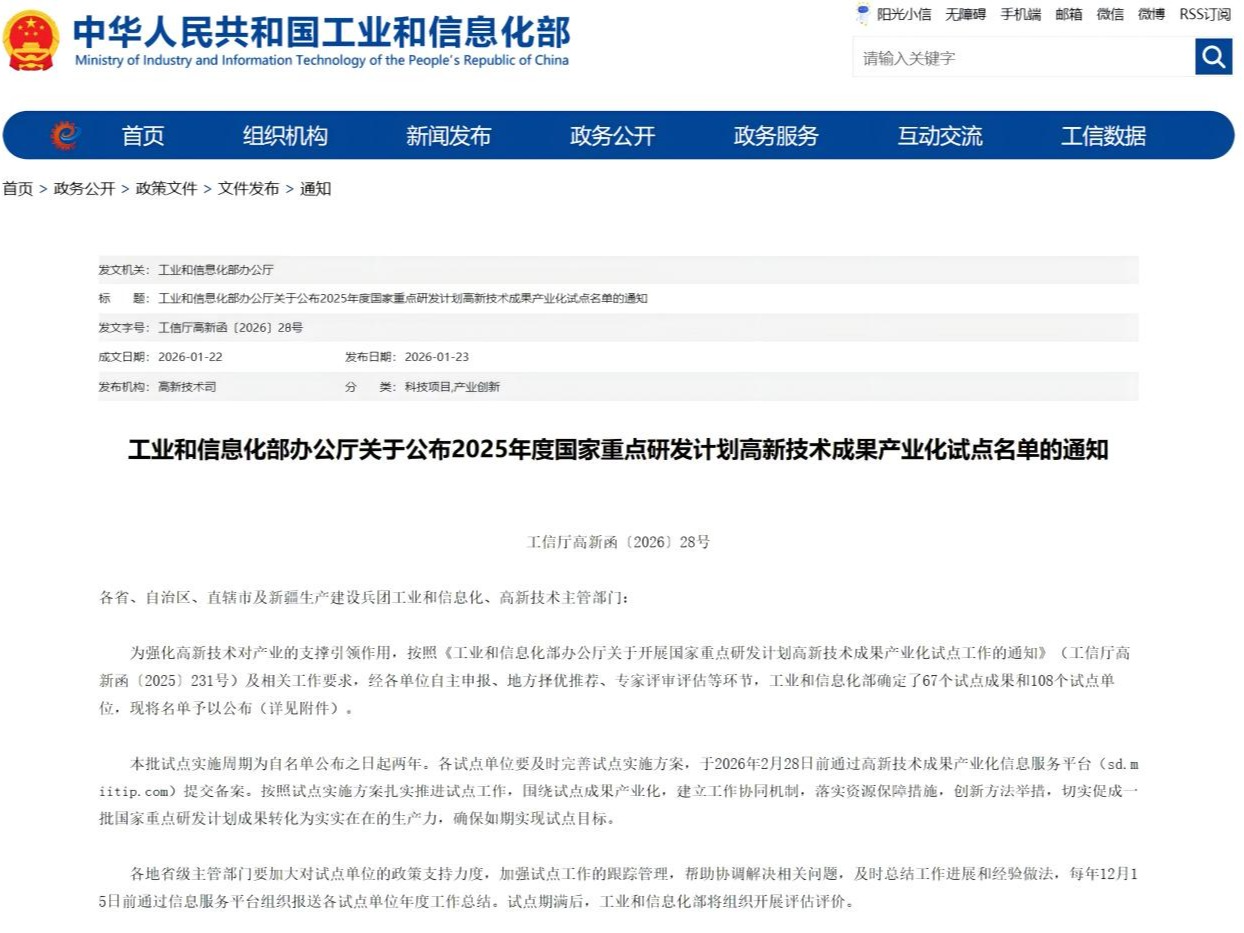Go to the 工信数据 section
Screen dimensions: 1244x933
1103,136
